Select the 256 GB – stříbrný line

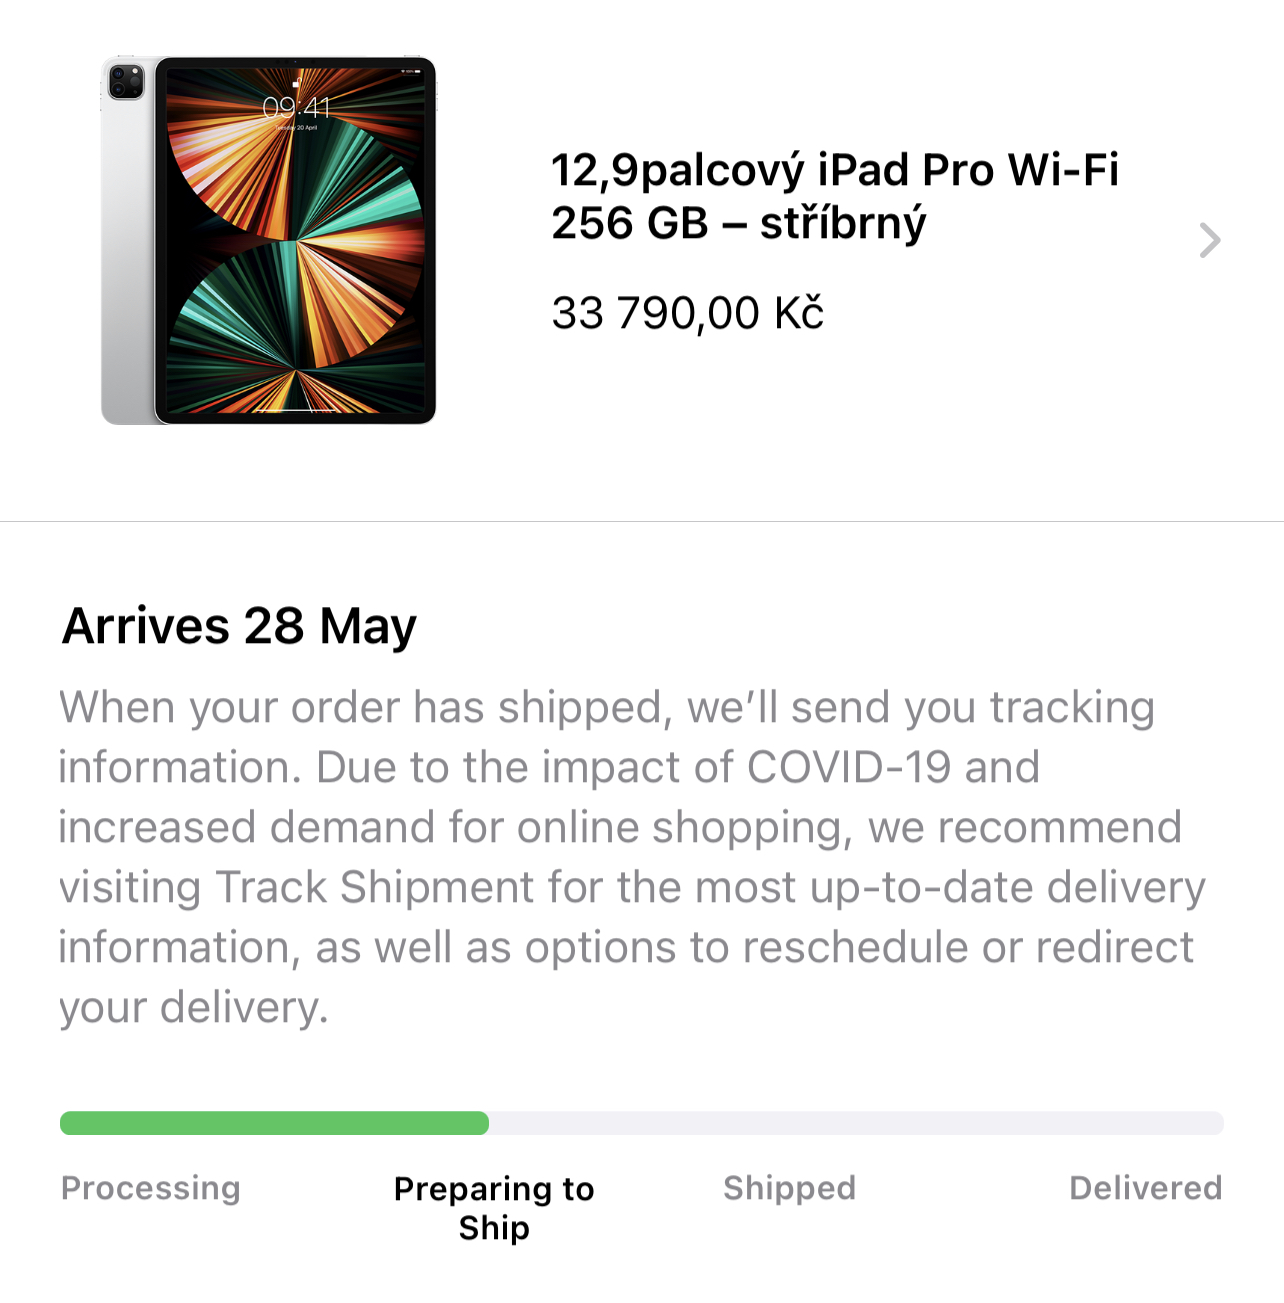(x=739, y=222)
